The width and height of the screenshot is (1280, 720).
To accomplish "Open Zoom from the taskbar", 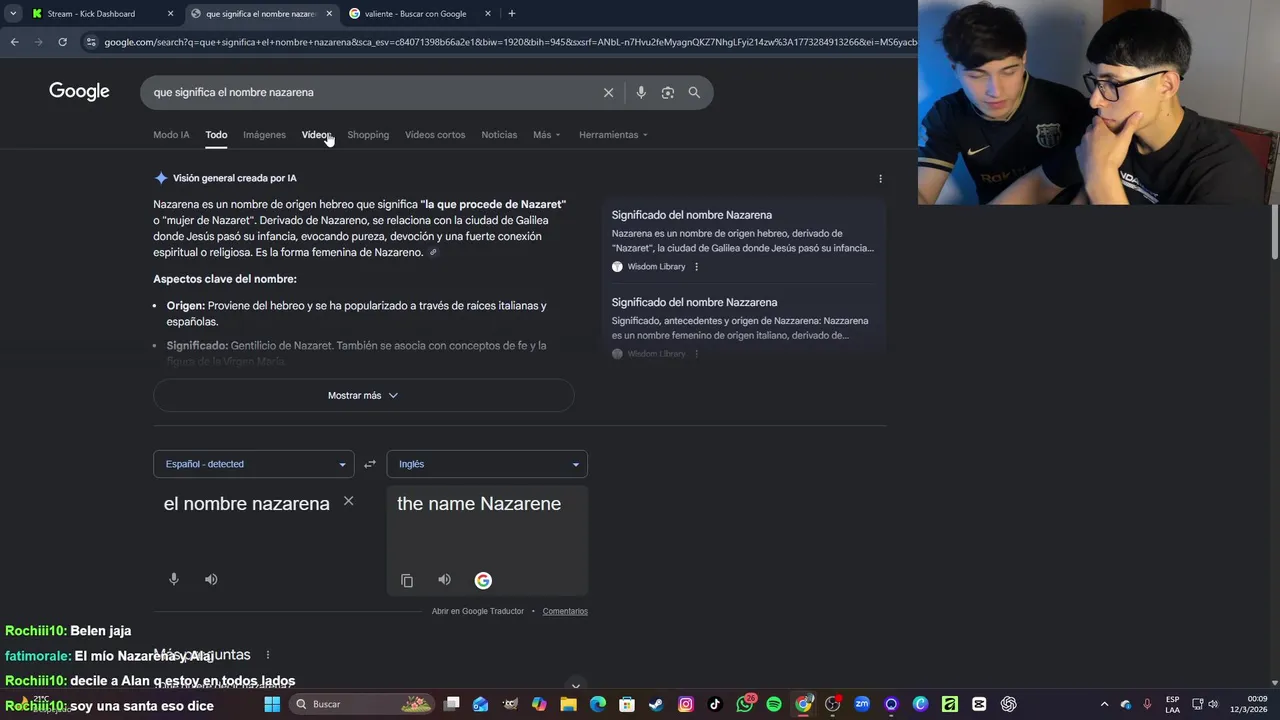I will pyautogui.click(x=862, y=704).
